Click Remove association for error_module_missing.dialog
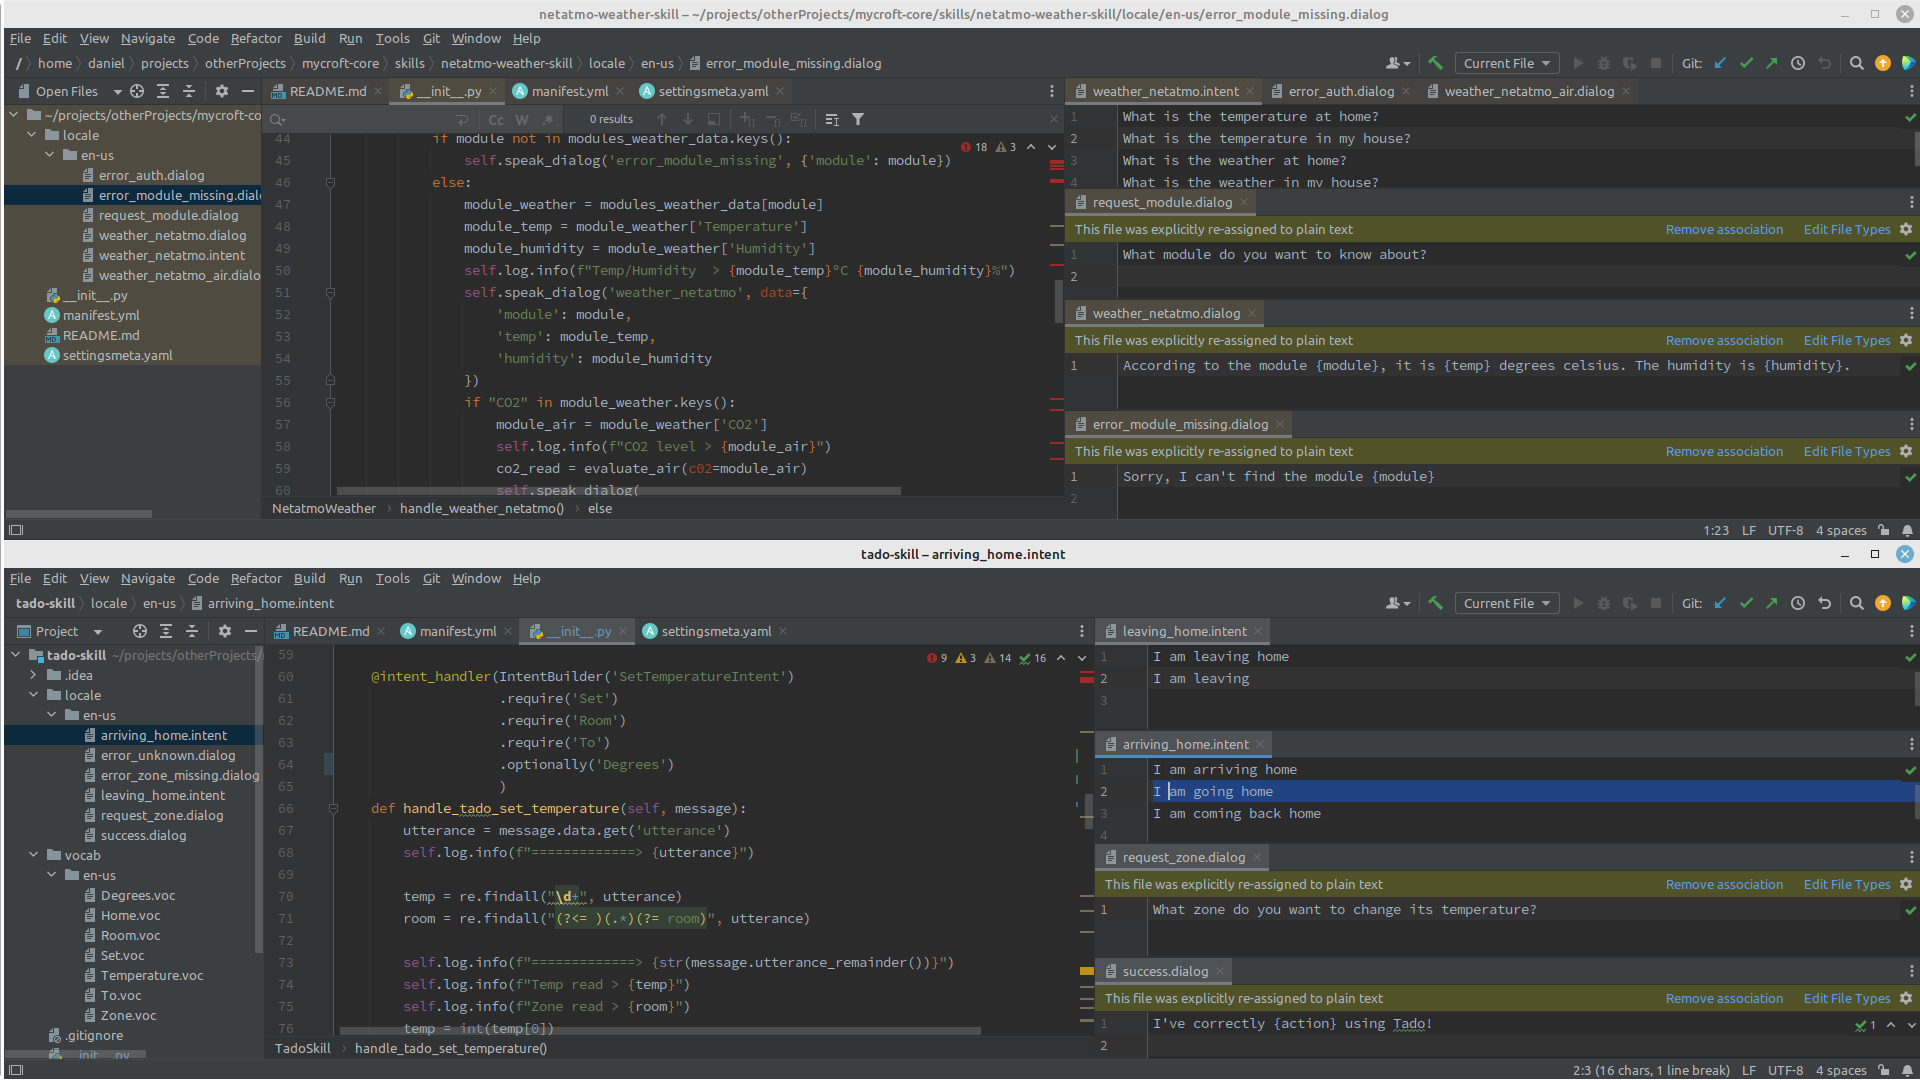The image size is (1920, 1080). 1724,451
